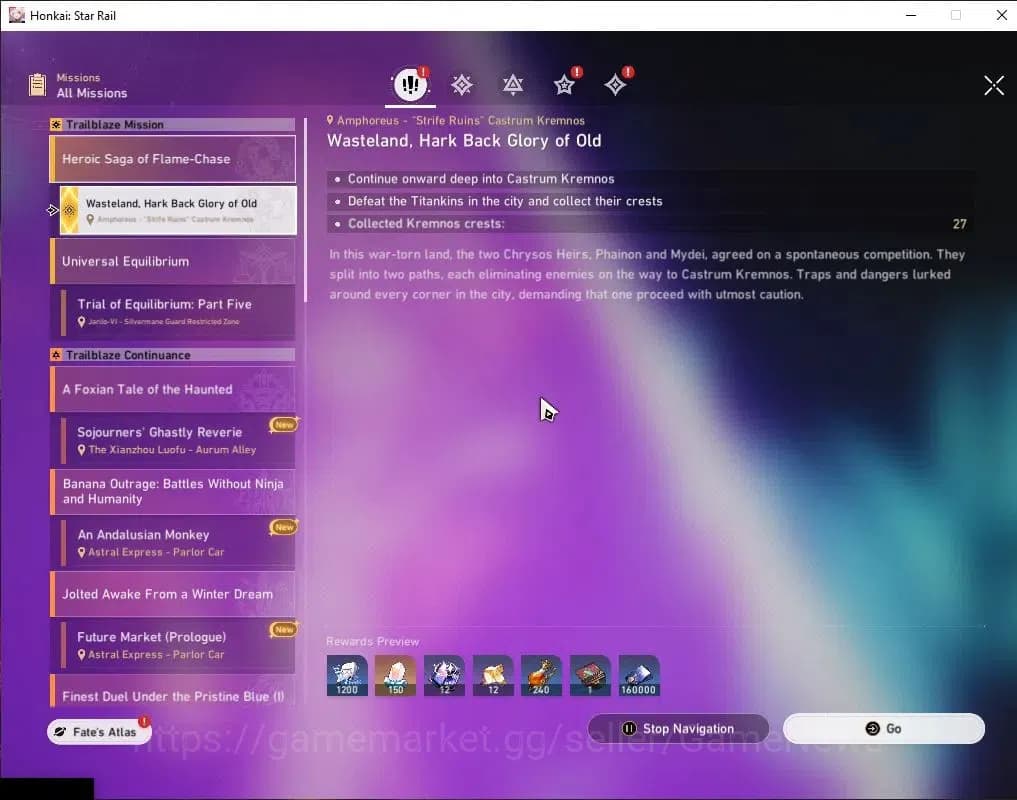Click the tracking marker left of Wasteland mission

pos(53,210)
